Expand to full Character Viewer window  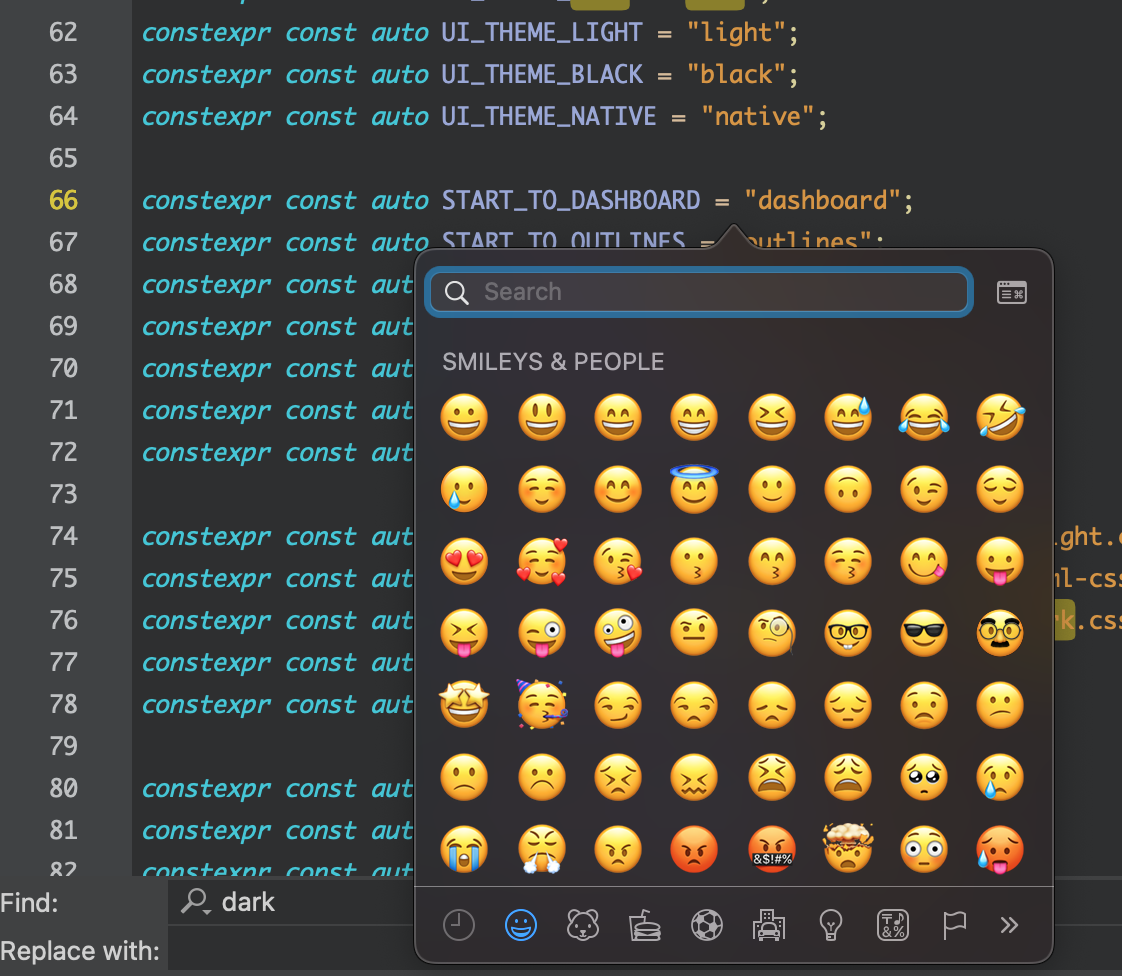pyautogui.click(x=1011, y=292)
